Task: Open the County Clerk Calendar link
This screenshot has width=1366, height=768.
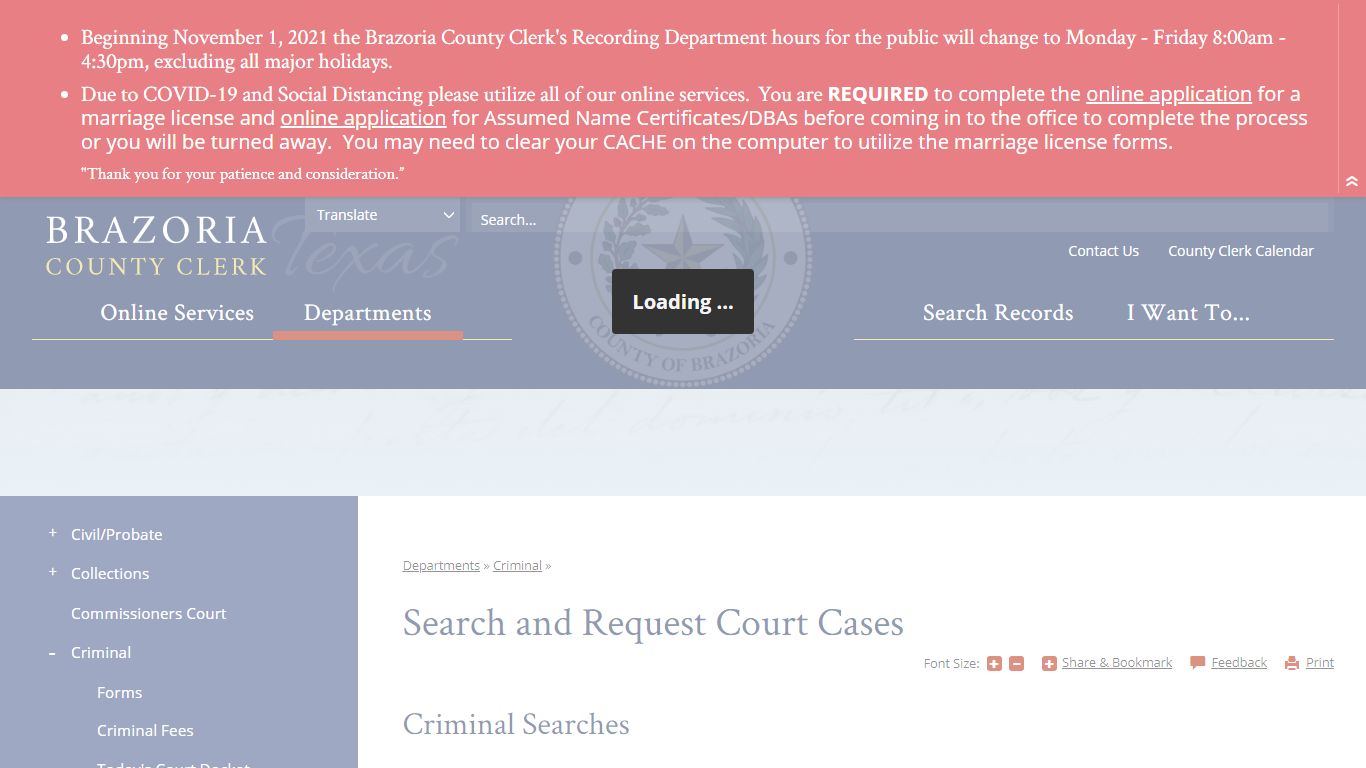Action: 1241,251
